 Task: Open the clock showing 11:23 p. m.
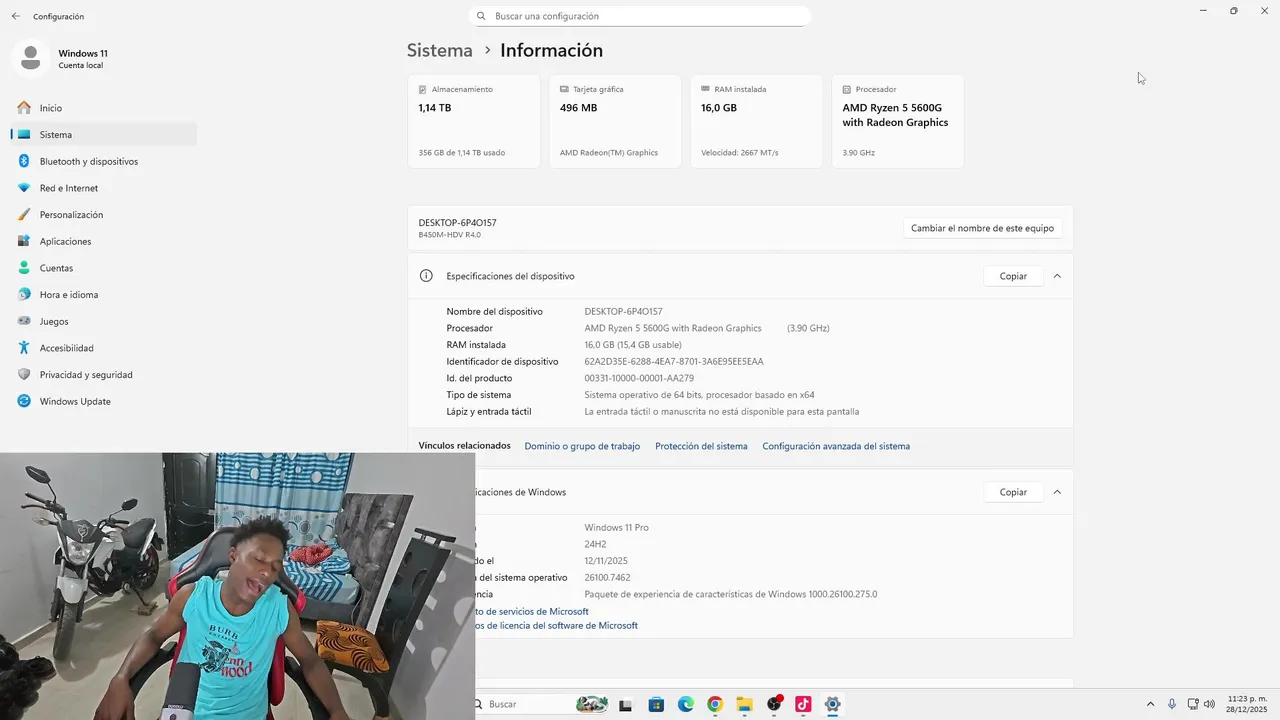pos(1247,704)
